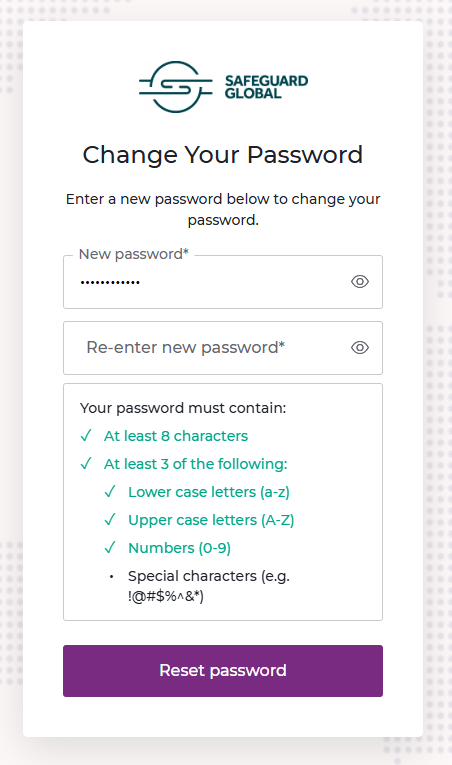Click the bullet dot beside Special characters

pos(111,577)
